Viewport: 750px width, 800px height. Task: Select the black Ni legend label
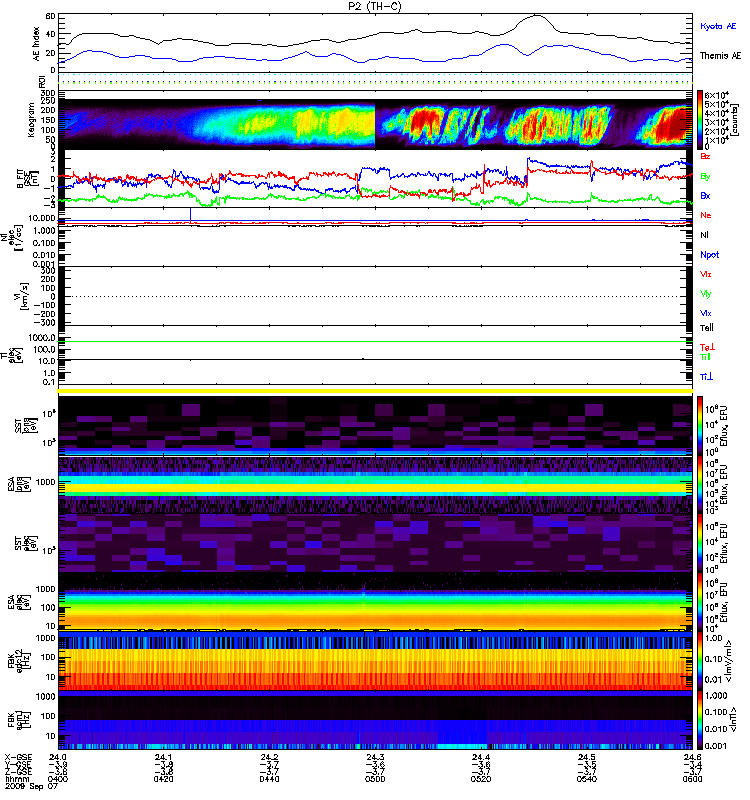point(704,235)
